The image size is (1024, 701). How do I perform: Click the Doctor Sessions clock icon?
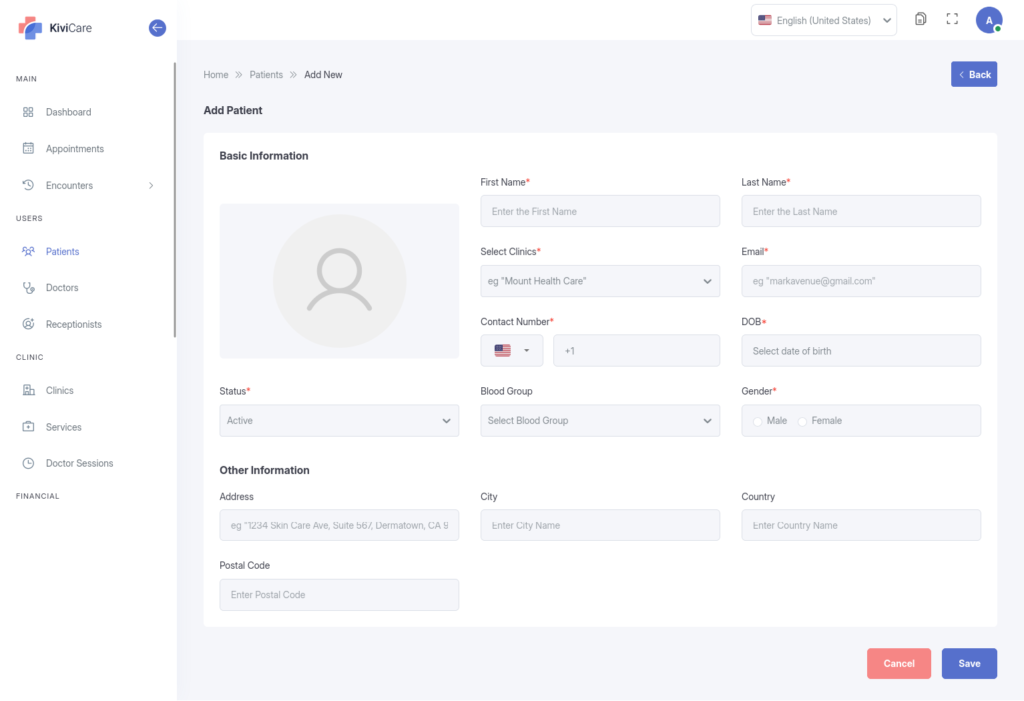(28, 463)
